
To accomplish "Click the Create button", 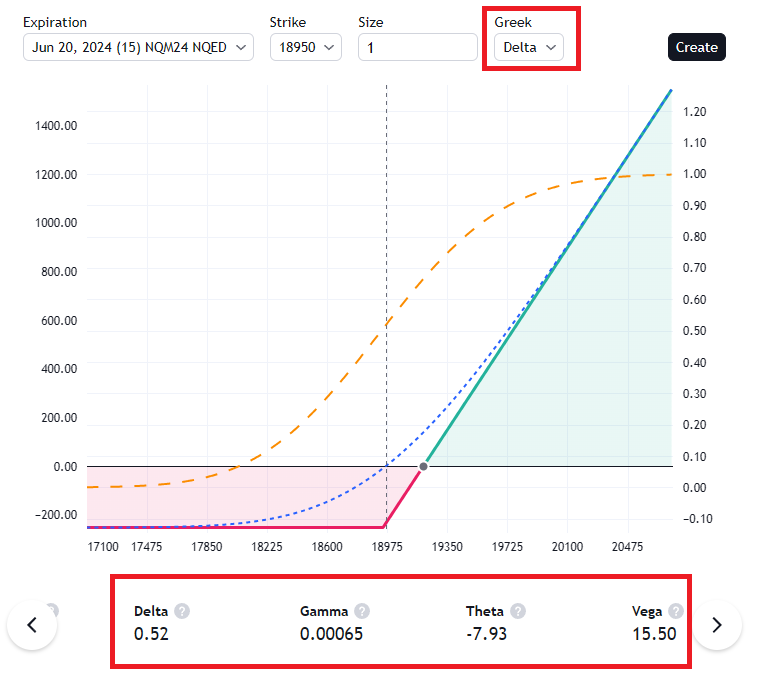I will coord(697,47).
